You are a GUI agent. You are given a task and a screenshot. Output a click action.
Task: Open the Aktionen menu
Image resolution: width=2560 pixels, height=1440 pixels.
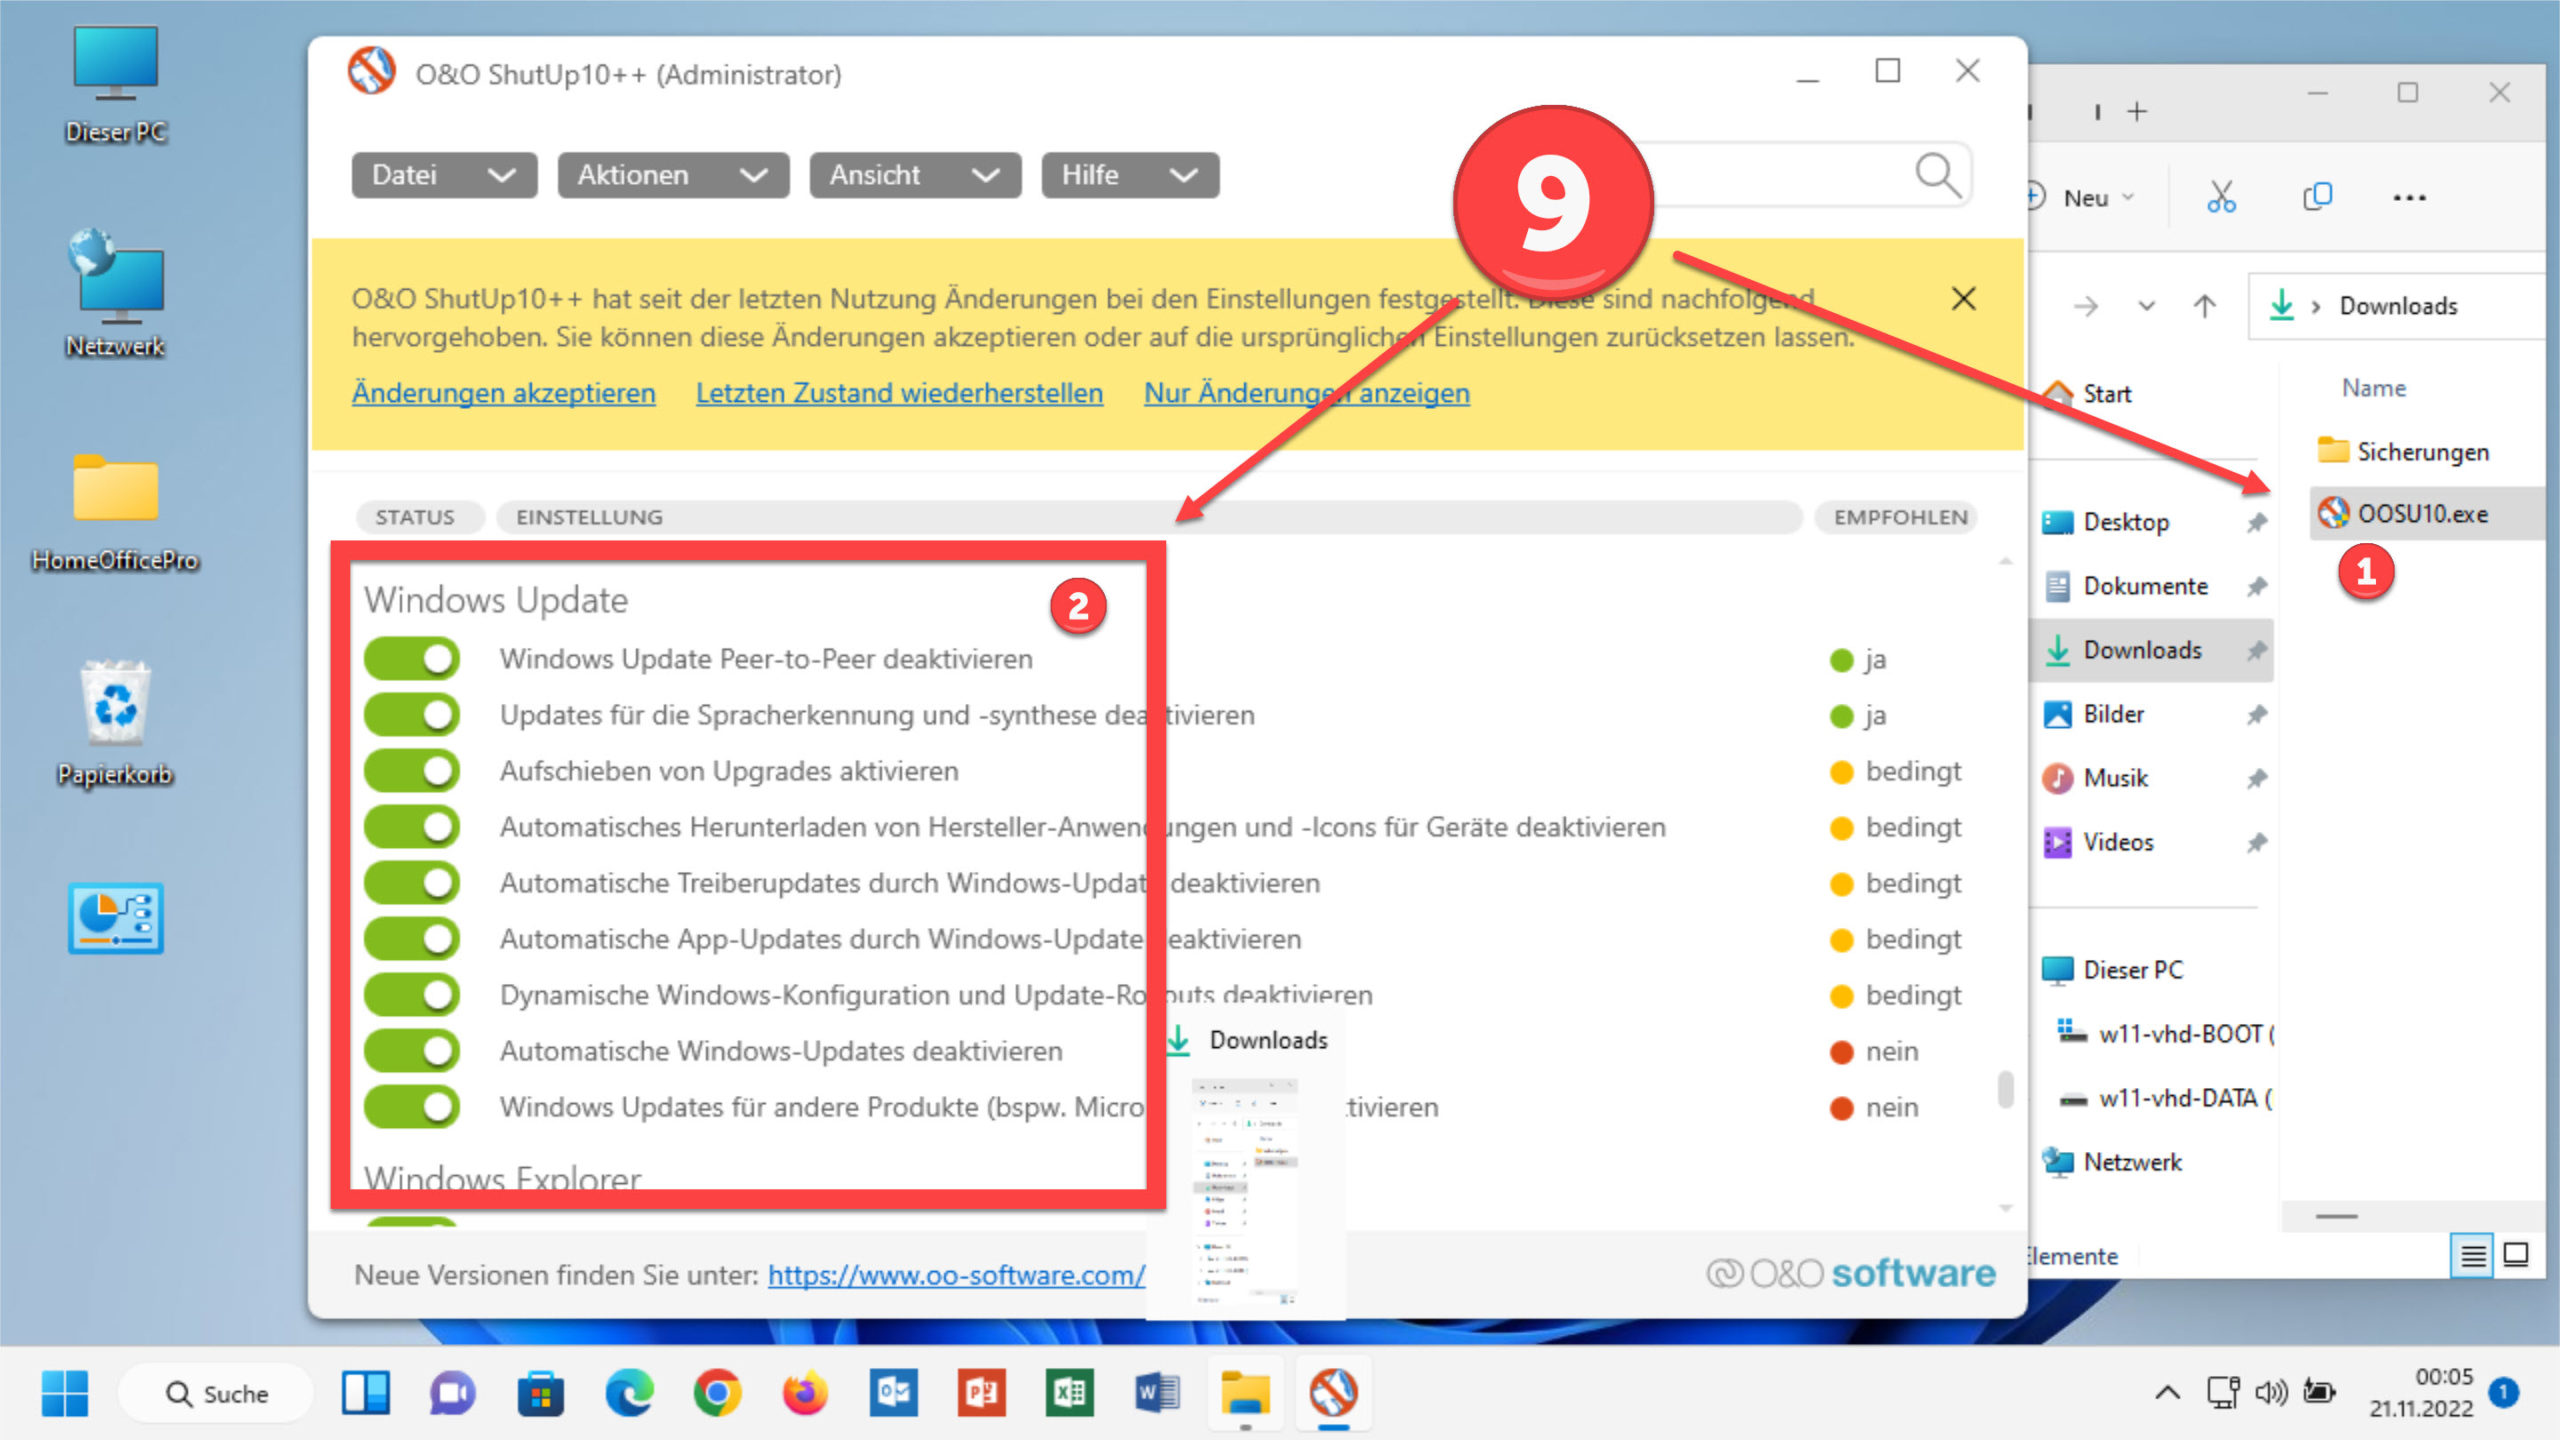point(672,175)
